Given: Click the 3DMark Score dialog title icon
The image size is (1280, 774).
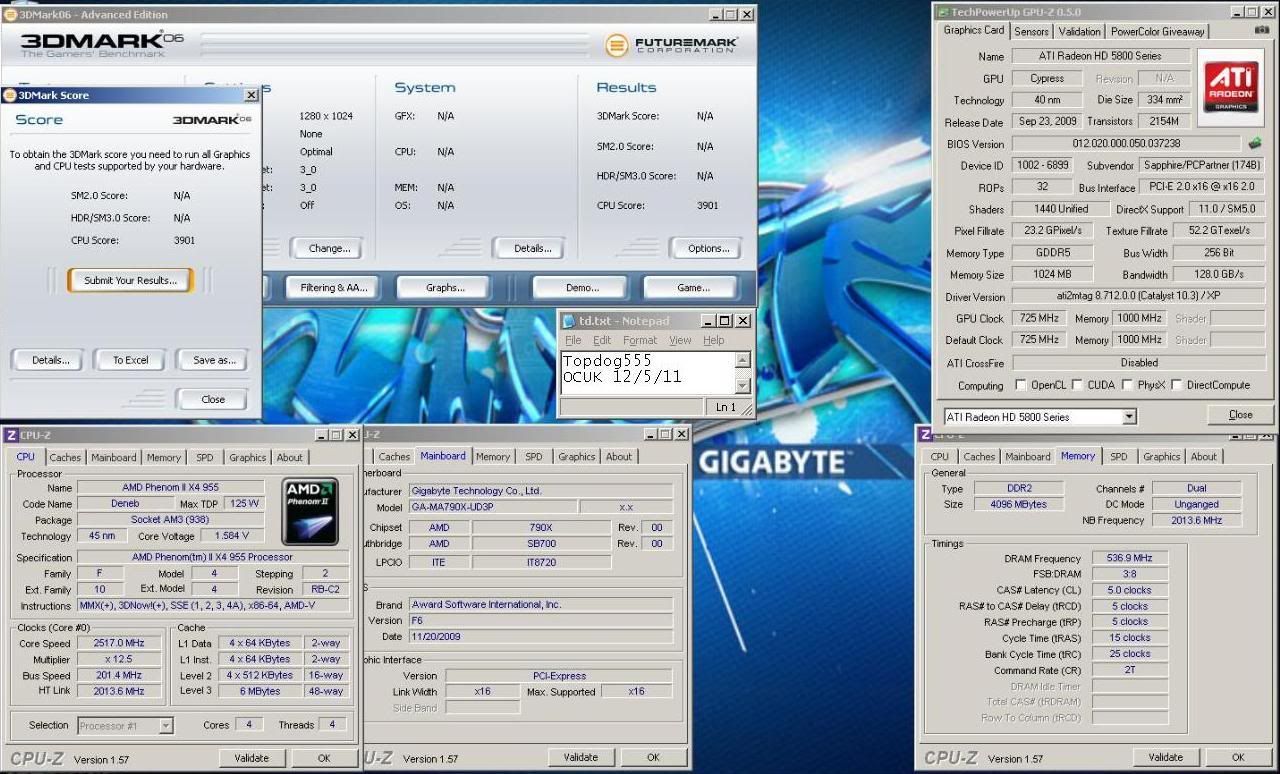Looking at the screenshot, I should 10,95.
